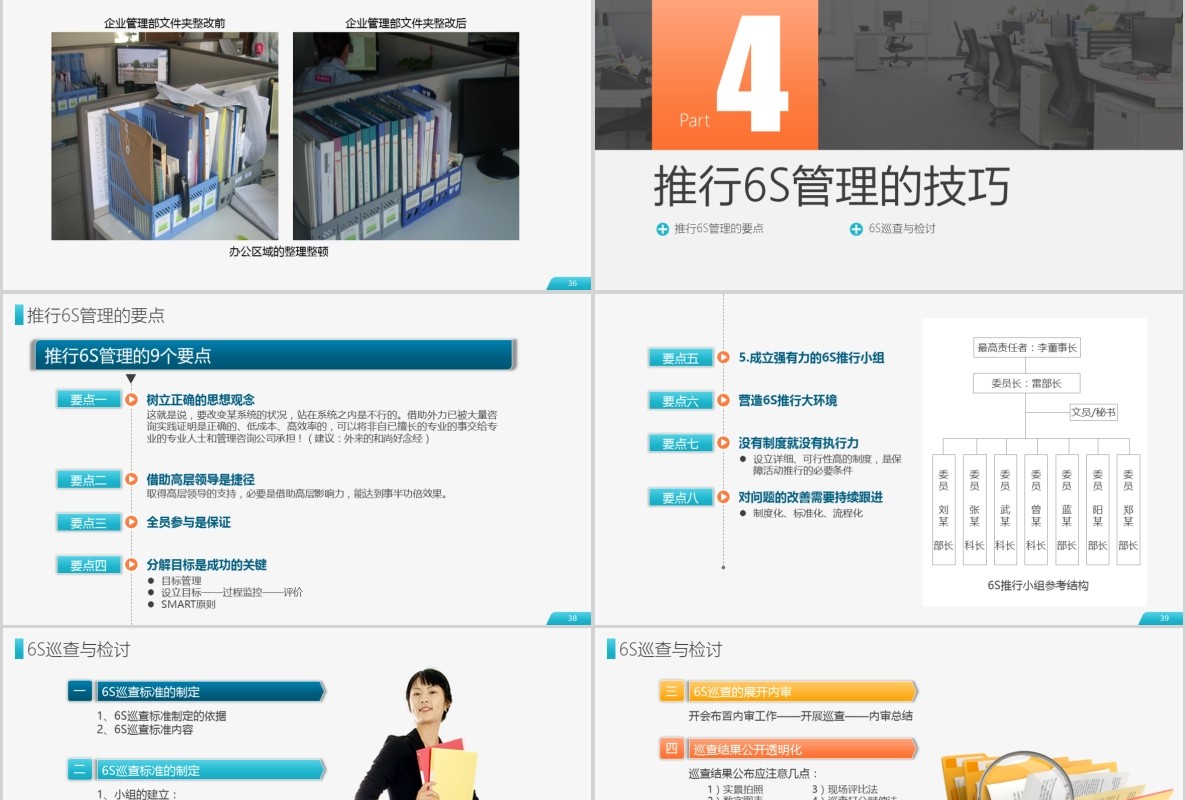Select the 要点七 label
1186x800 pixels.
[680, 443]
